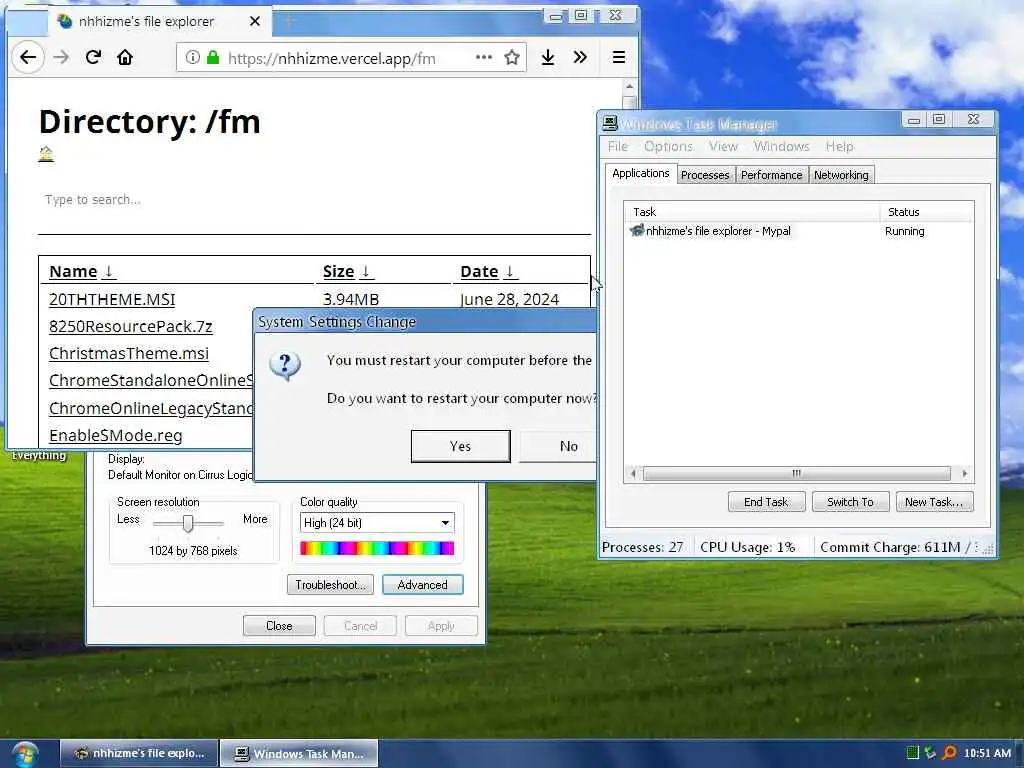Click the browser address bar URL
The image size is (1024, 768).
click(x=332, y=59)
